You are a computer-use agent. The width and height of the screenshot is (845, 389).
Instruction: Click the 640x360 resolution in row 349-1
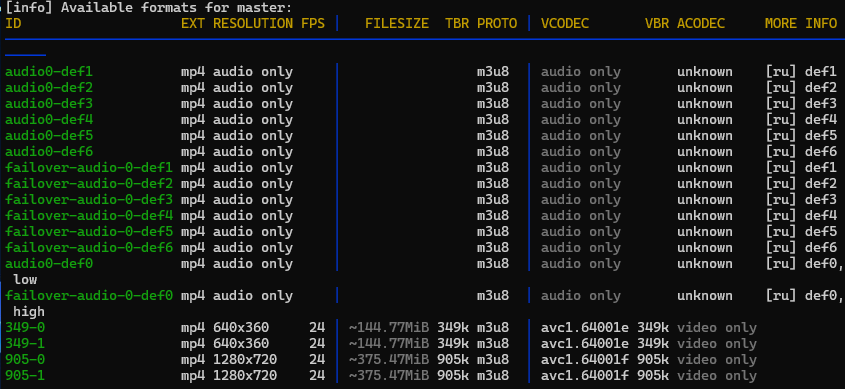point(241,344)
